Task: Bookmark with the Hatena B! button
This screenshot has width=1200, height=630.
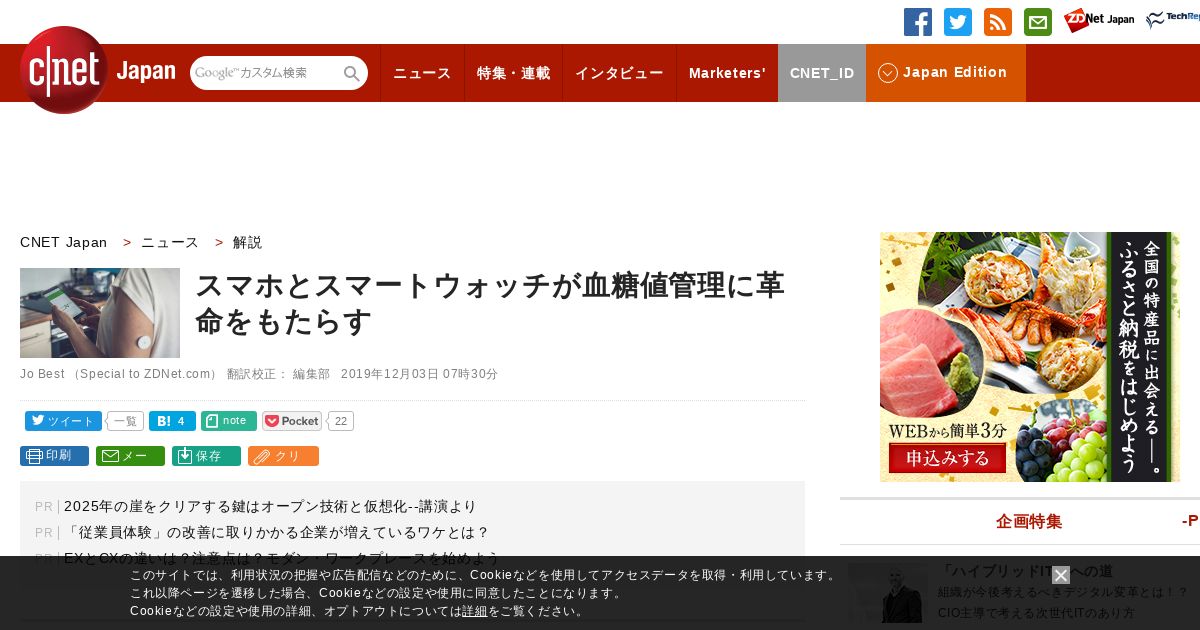Action: click(x=172, y=421)
